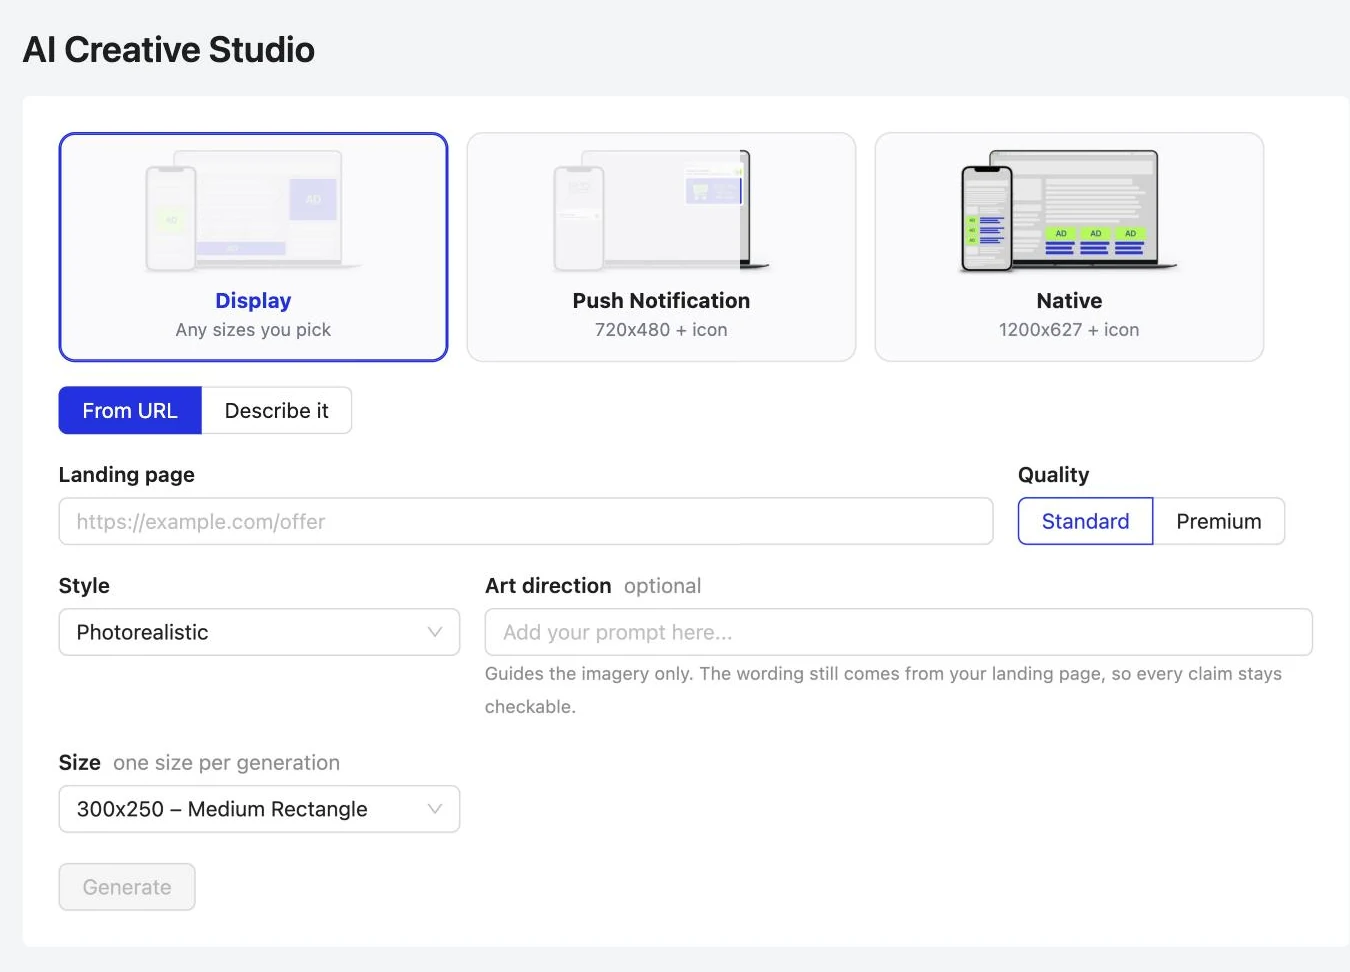
Task: Click the Display device mockup illustration
Action: click(x=253, y=211)
